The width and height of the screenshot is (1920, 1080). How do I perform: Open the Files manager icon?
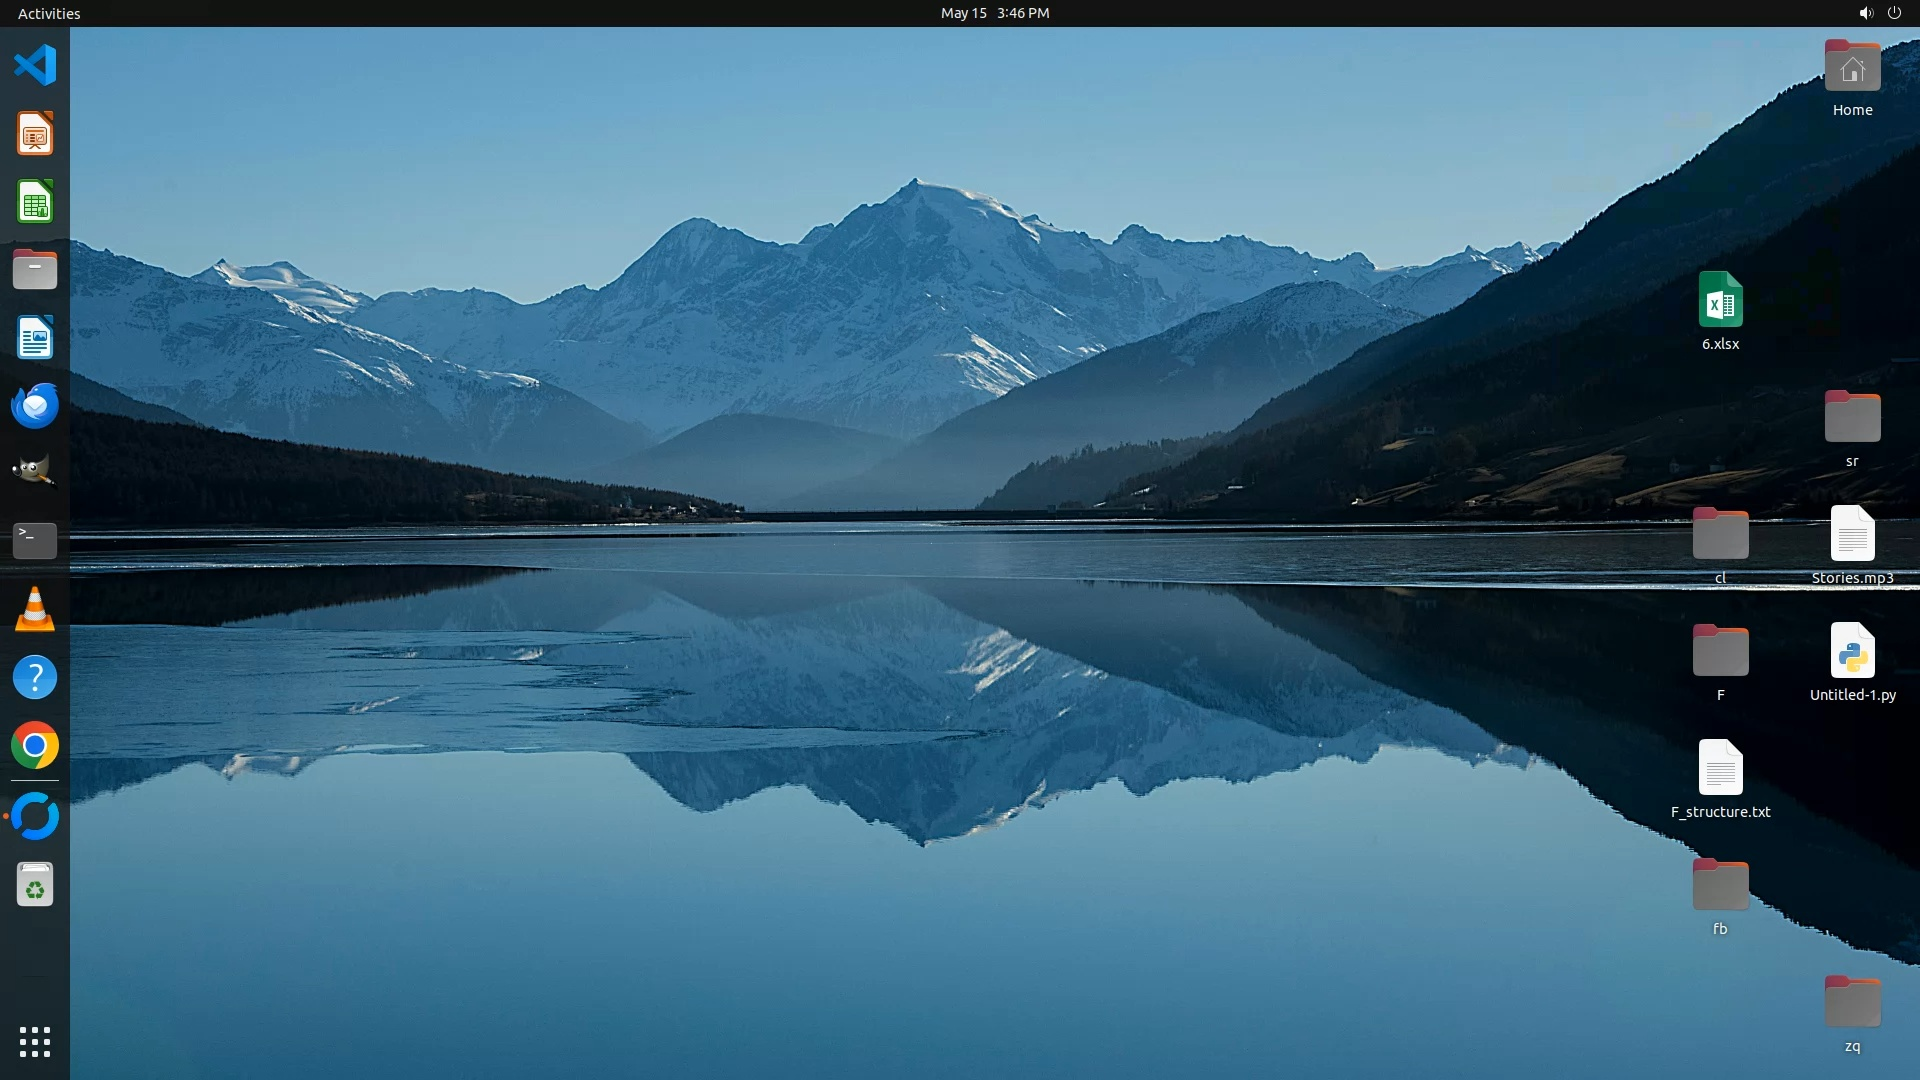(x=35, y=270)
